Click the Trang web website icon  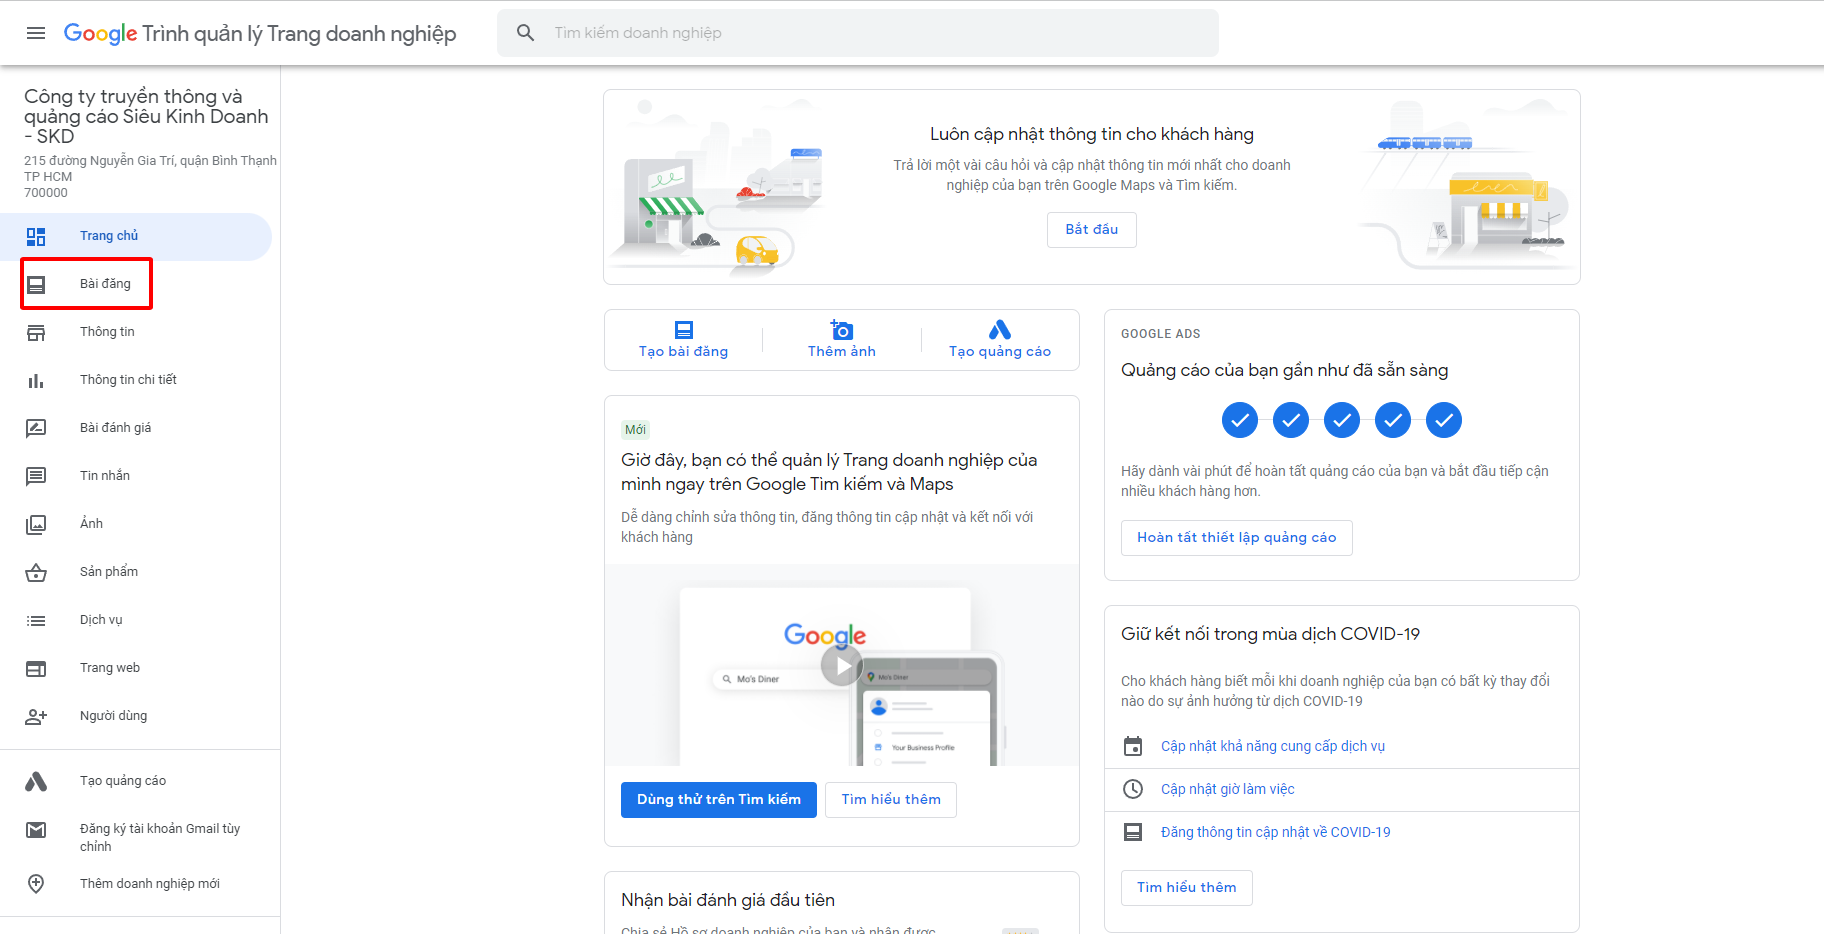pyautogui.click(x=36, y=669)
